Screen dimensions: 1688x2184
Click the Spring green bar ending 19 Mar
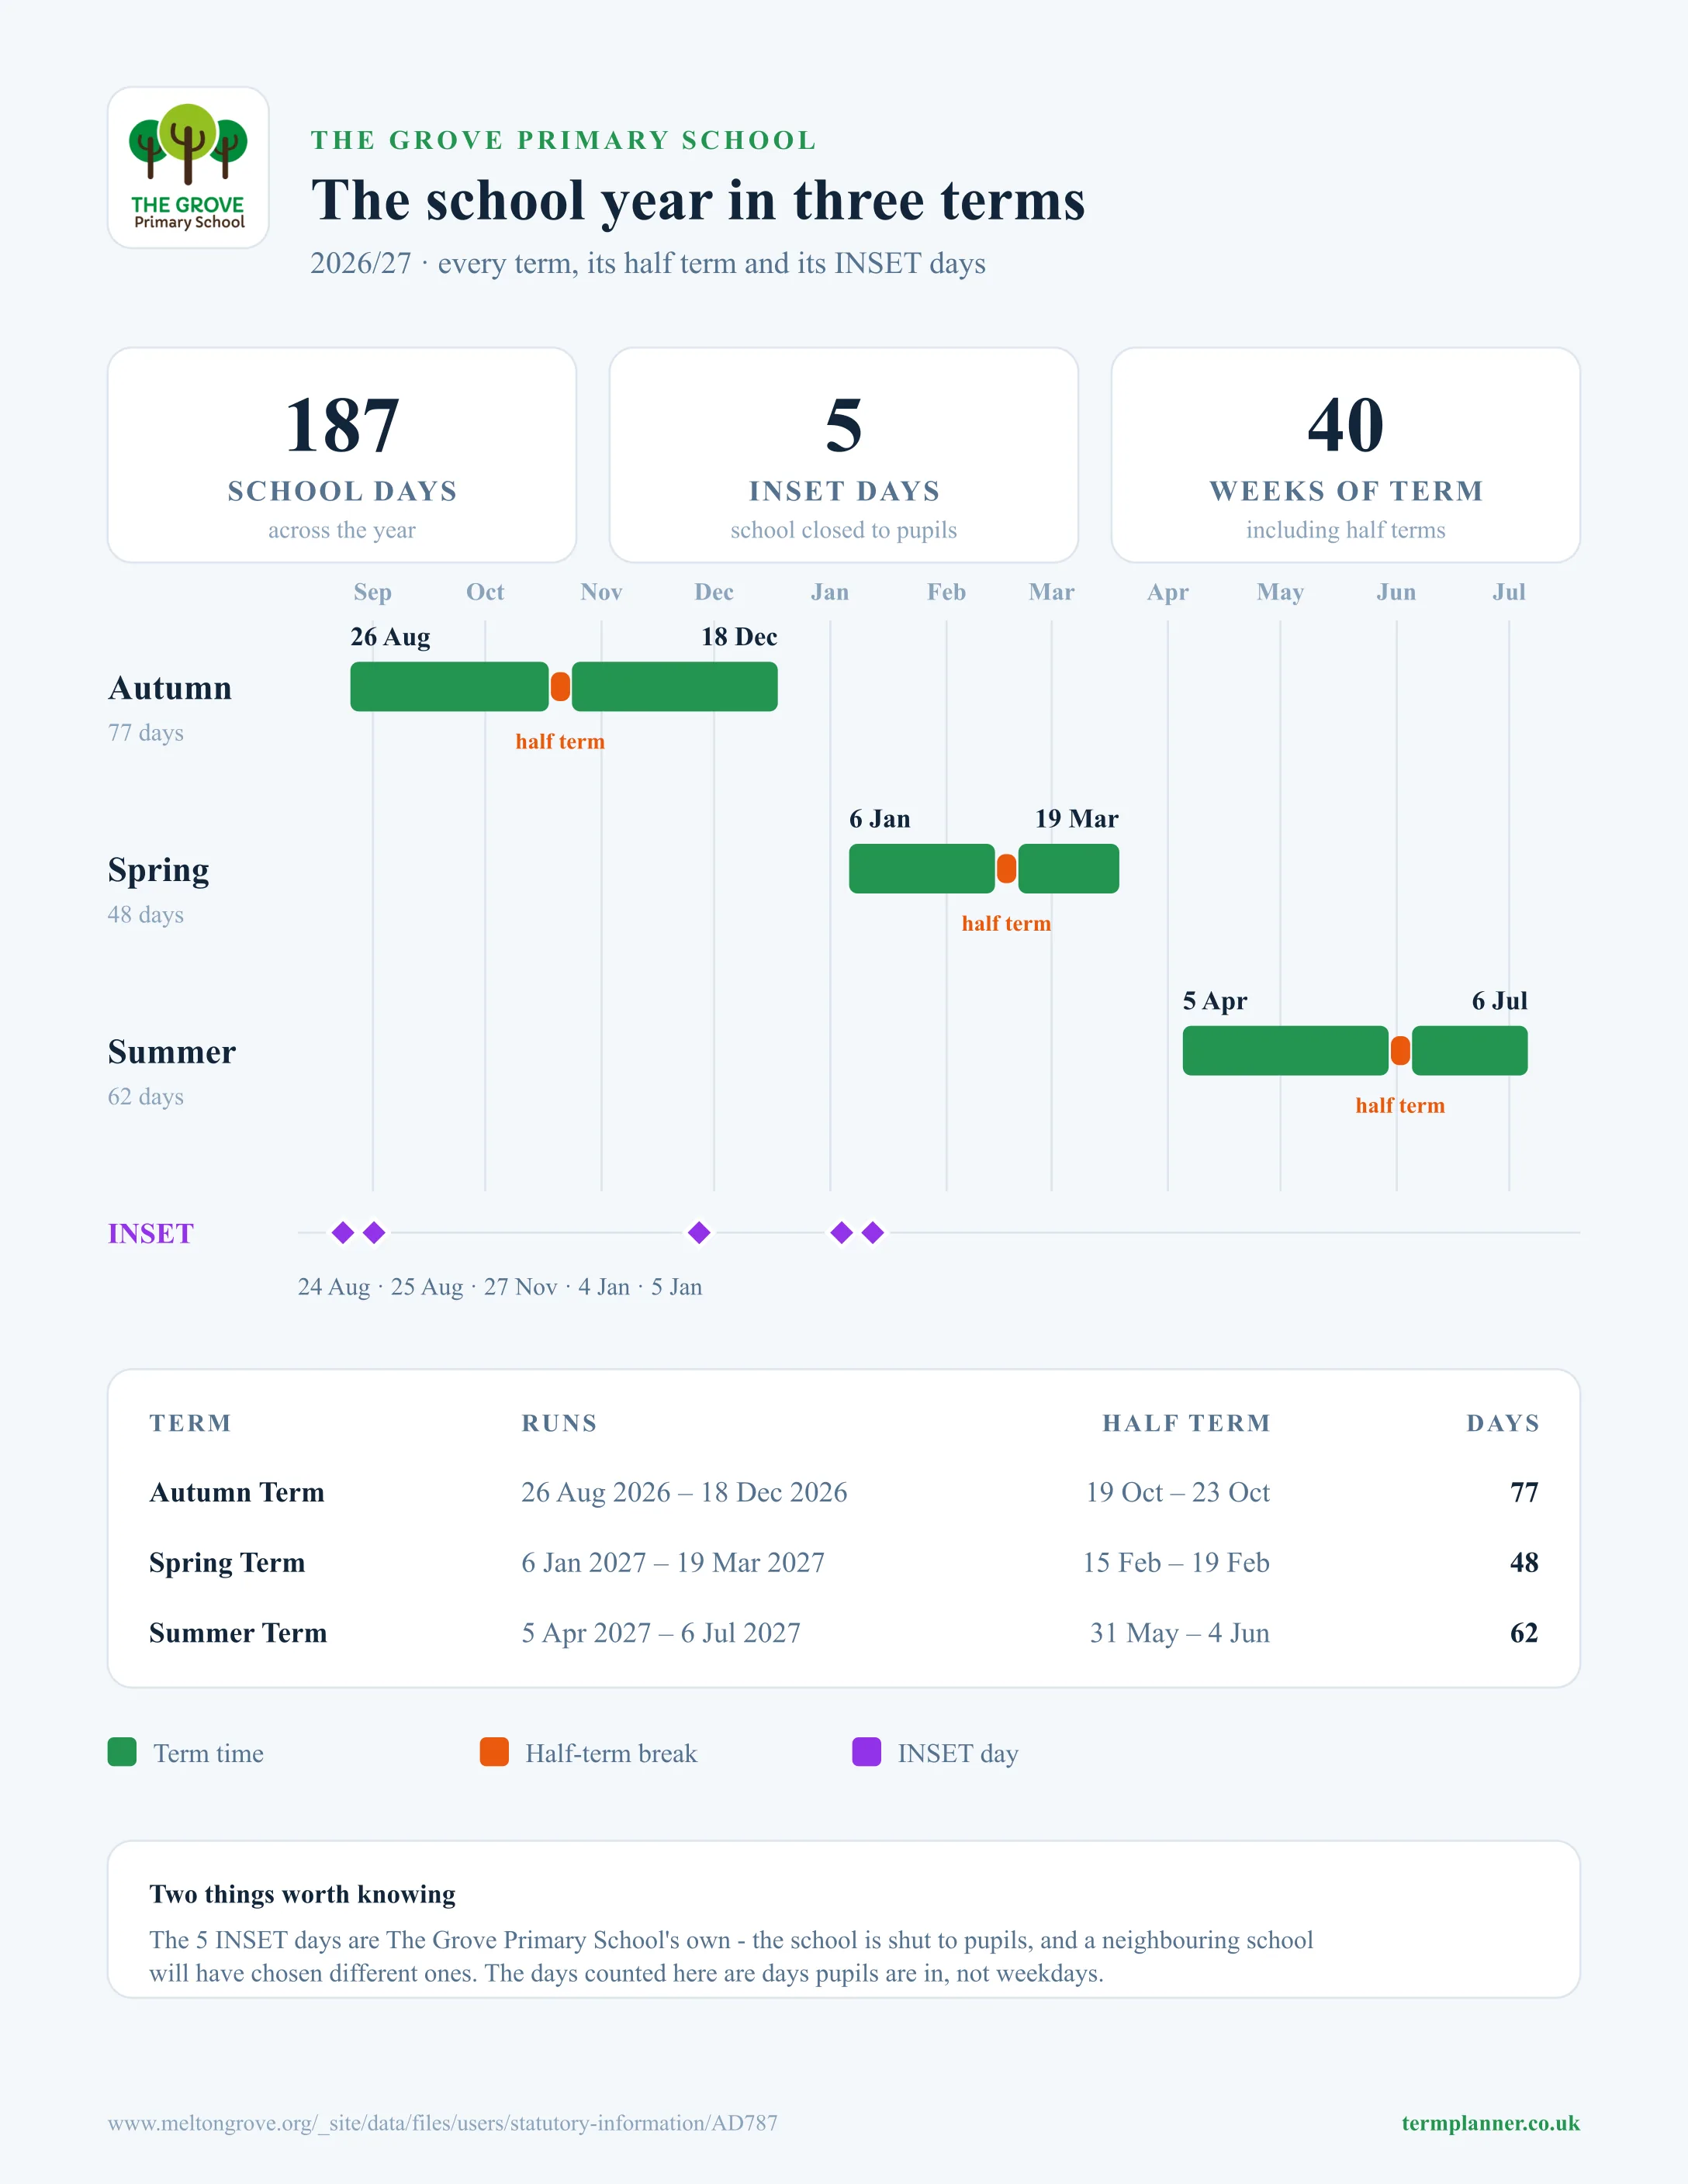click(1068, 869)
